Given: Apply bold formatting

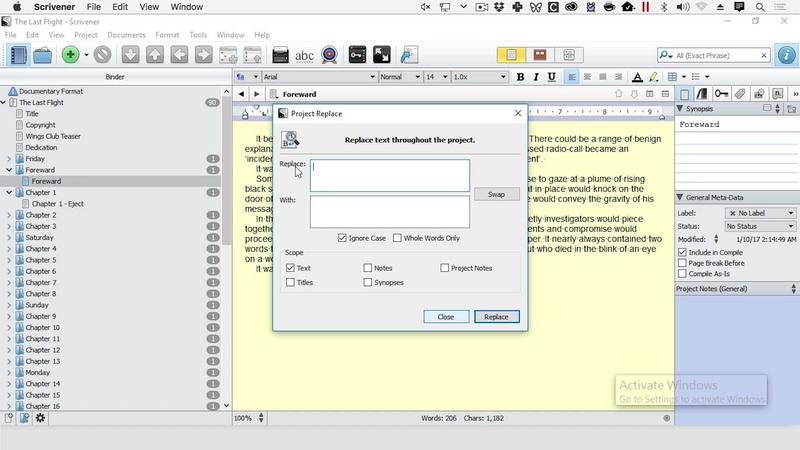Looking at the screenshot, I should pos(520,77).
